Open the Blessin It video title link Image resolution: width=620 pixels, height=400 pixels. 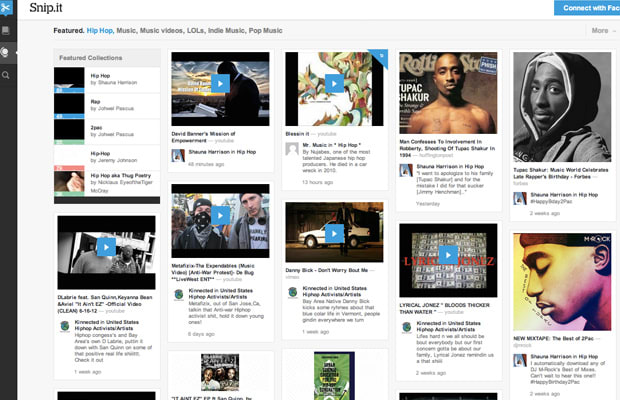click(x=297, y=134)
